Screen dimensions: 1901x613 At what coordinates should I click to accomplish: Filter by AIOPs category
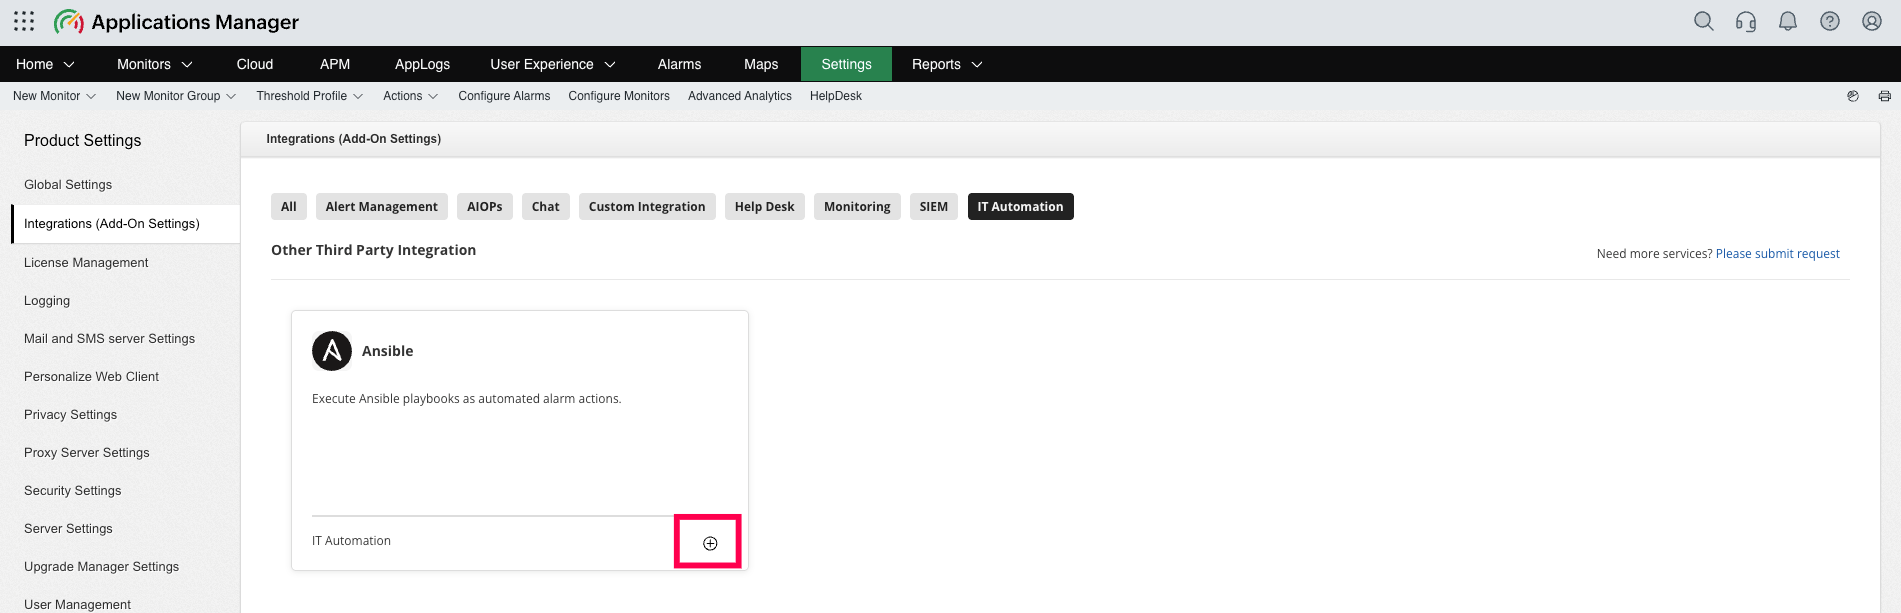pos(485,207)
